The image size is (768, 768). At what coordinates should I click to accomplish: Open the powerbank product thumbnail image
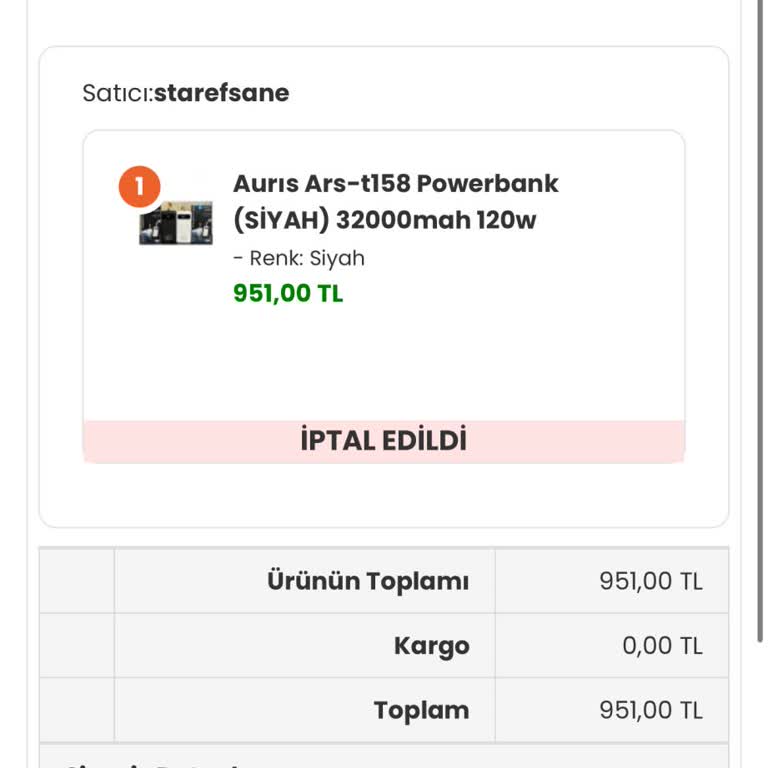176,223
